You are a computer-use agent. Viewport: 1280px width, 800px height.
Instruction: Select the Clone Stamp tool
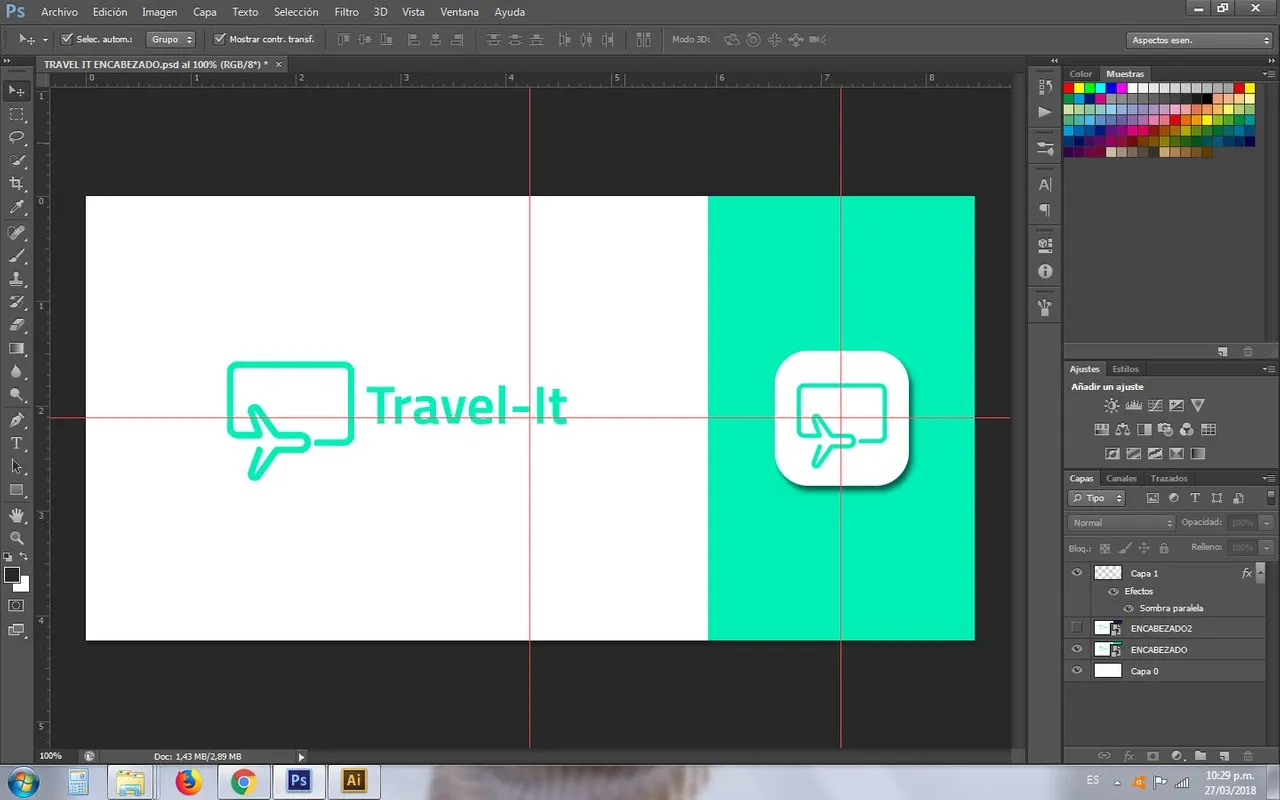coord(16,279)
